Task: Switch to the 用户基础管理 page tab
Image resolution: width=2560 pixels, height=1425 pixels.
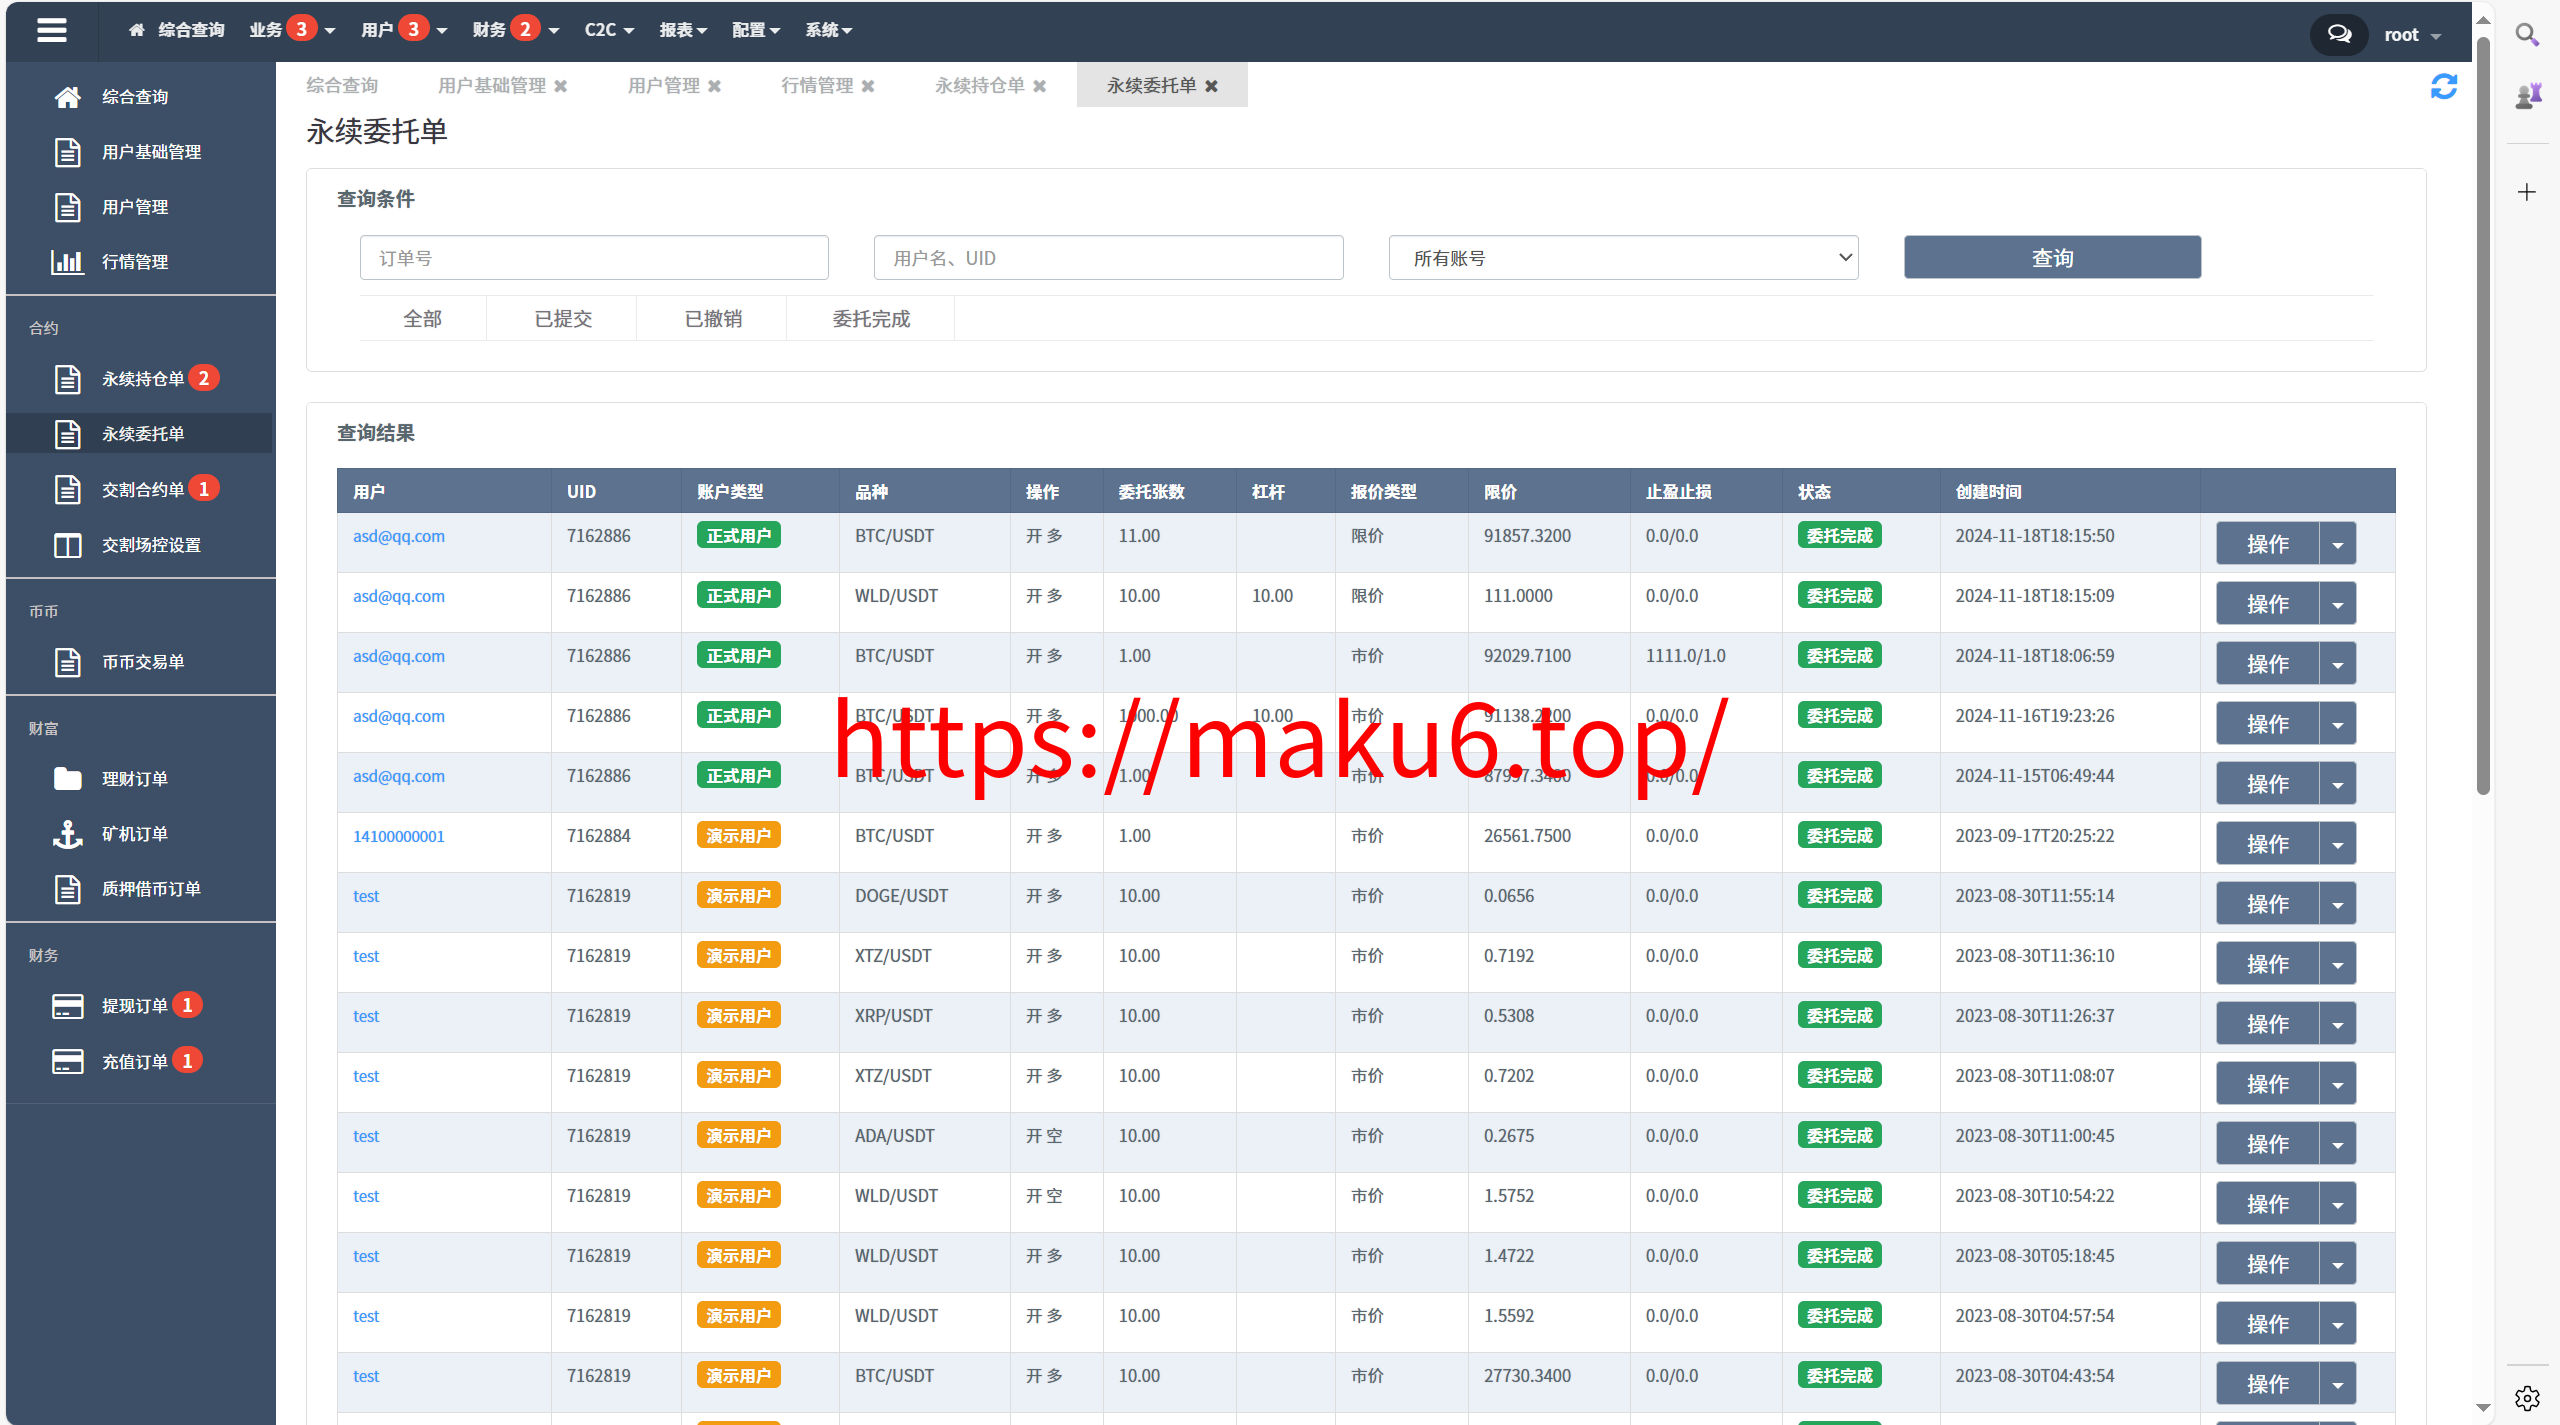Action: pyautogui.click(x=492, y=86)
